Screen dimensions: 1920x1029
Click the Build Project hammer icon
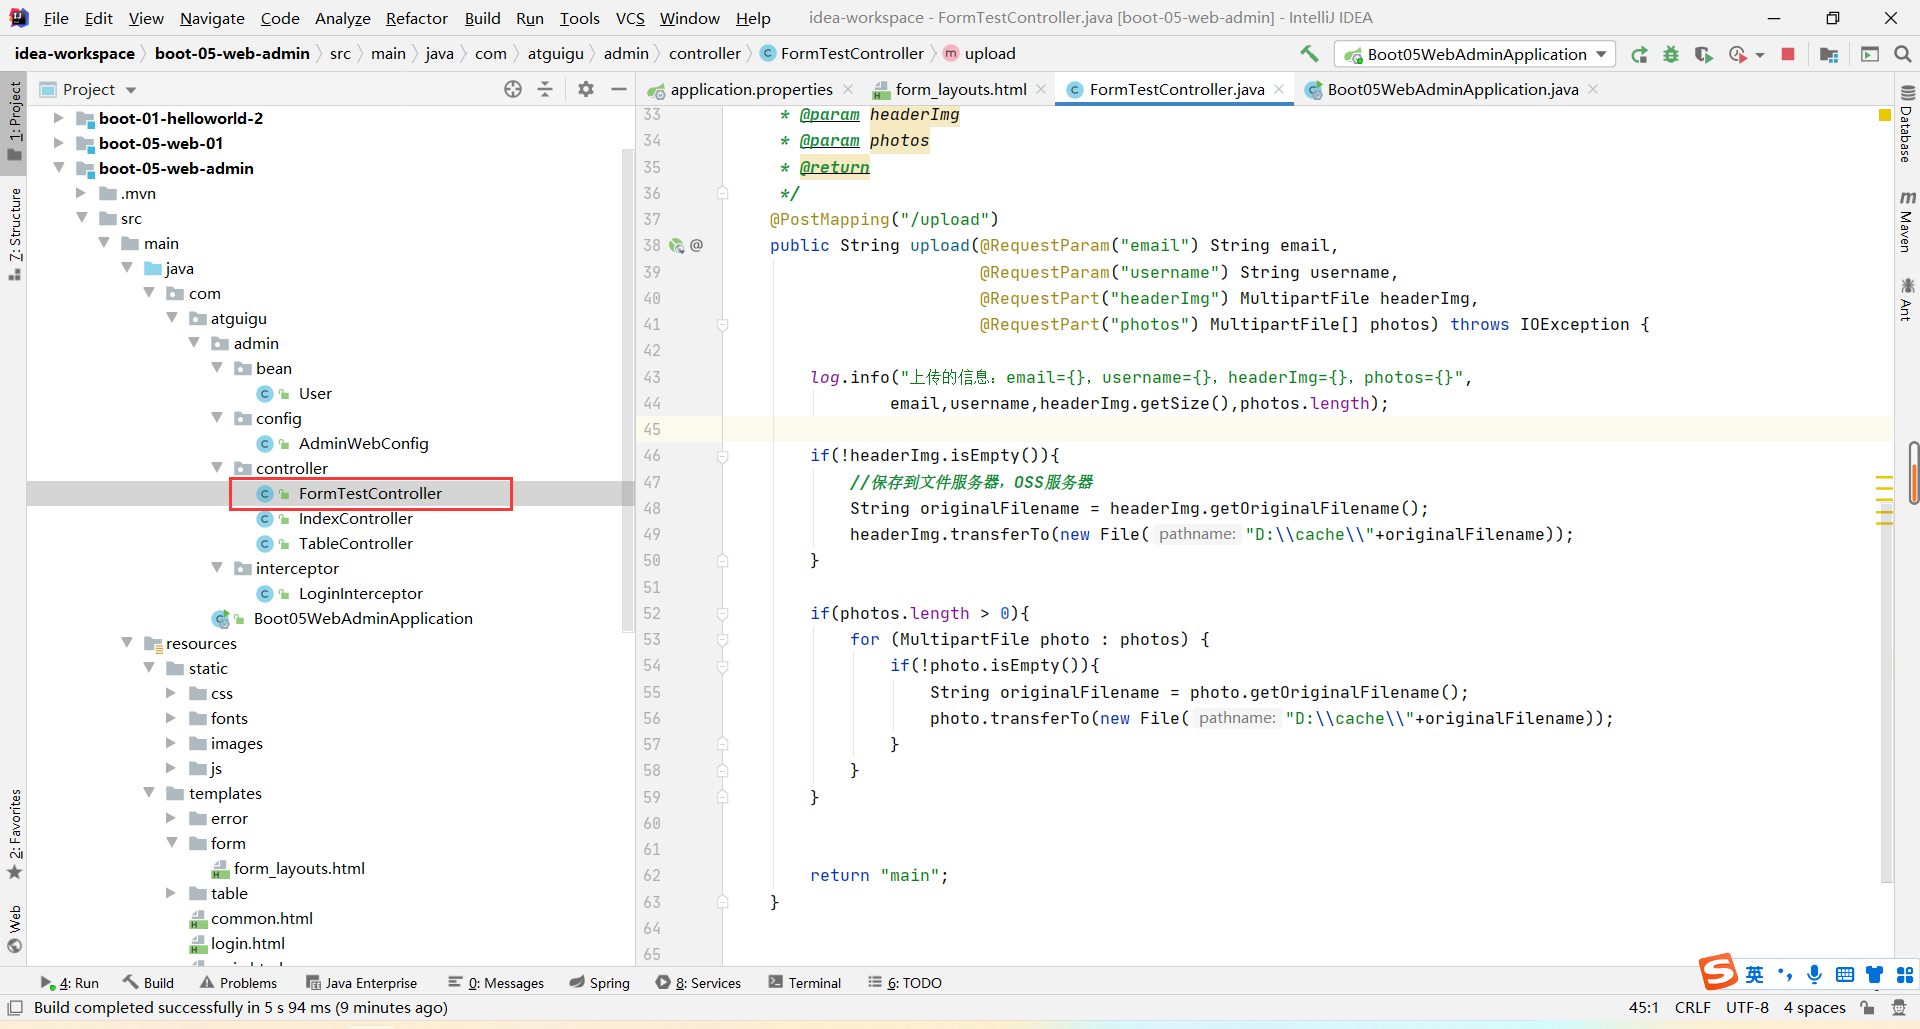point(1309,54)
